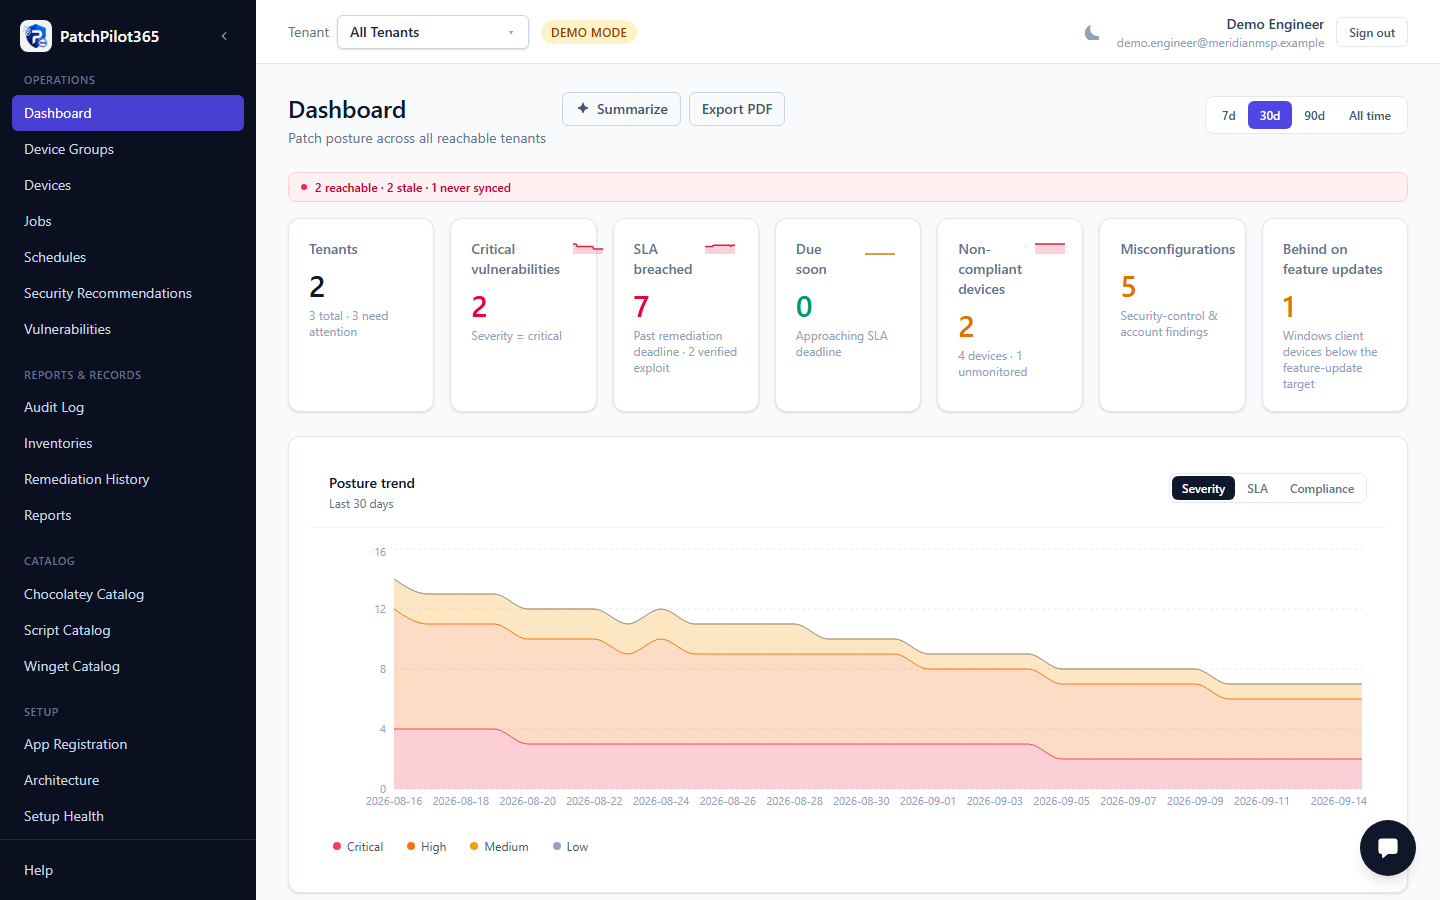Click the Posture trend chart title
Image resolution: width=1440 pixels, height=900 pixels.
(x=372, y=483)
